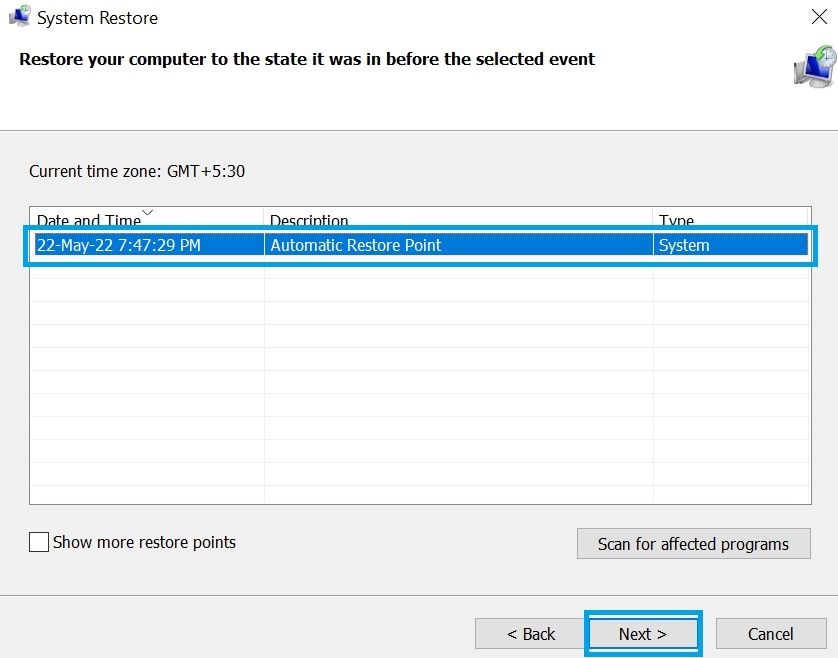Click Scan for affected programs
The width and height of the screenshot is (838, 658).
693,543
